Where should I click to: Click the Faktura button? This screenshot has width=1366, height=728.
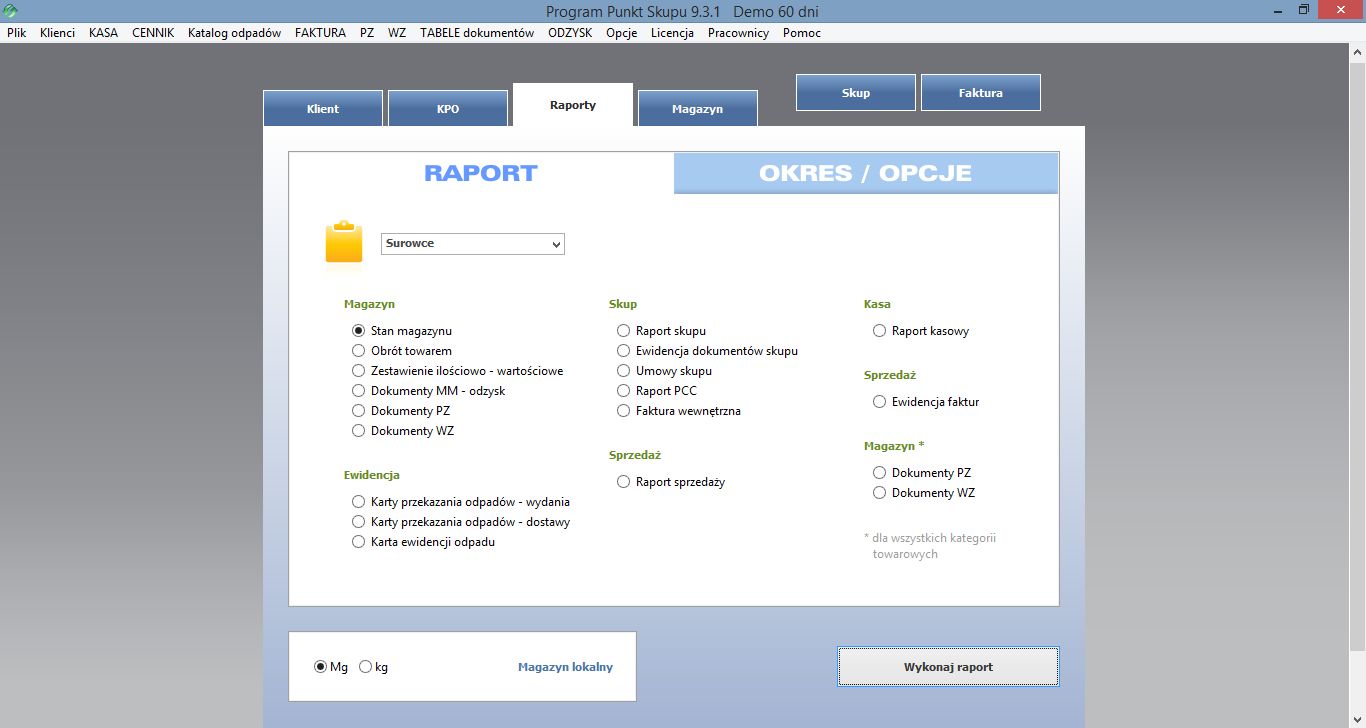coord(981,93)
